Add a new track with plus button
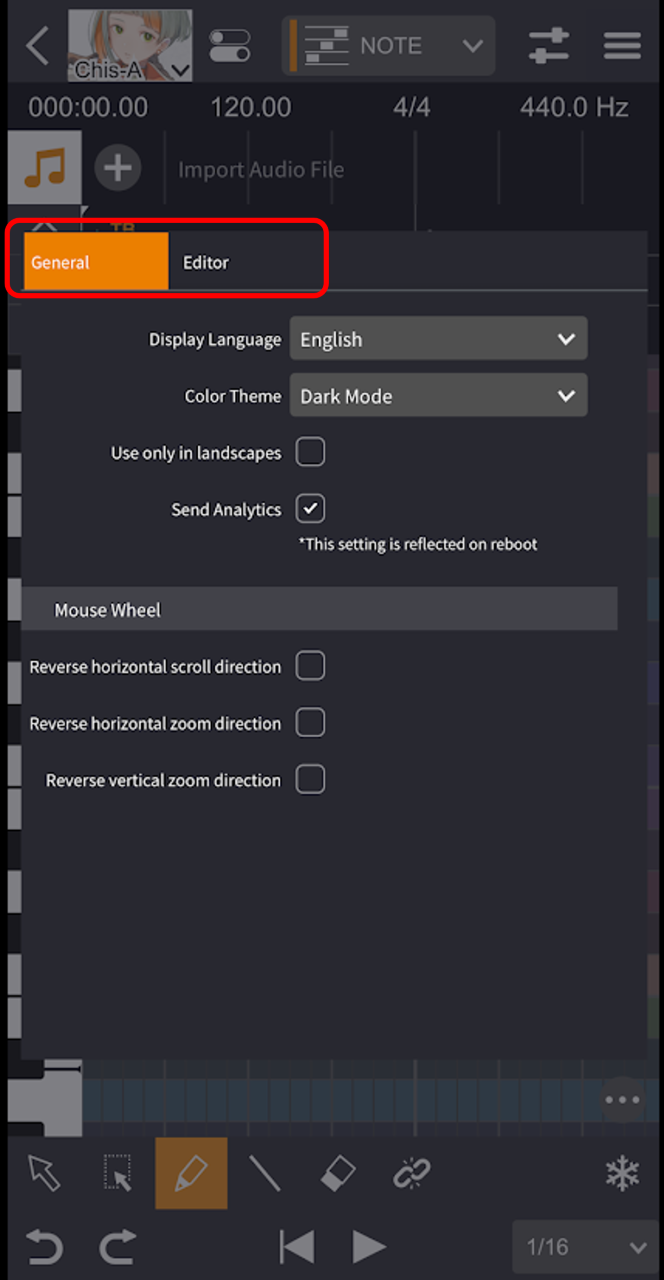The image size is (664, 1280). [x=118, y=168]
